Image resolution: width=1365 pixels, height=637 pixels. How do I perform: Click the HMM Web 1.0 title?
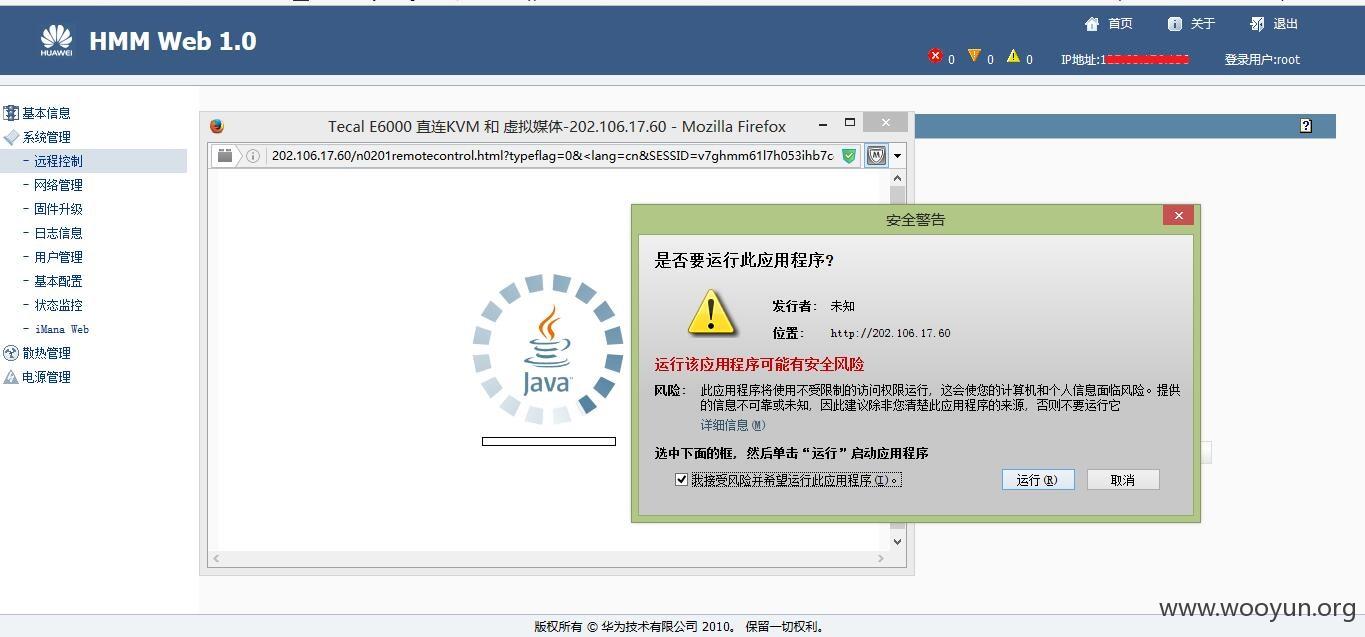[173, 41]
